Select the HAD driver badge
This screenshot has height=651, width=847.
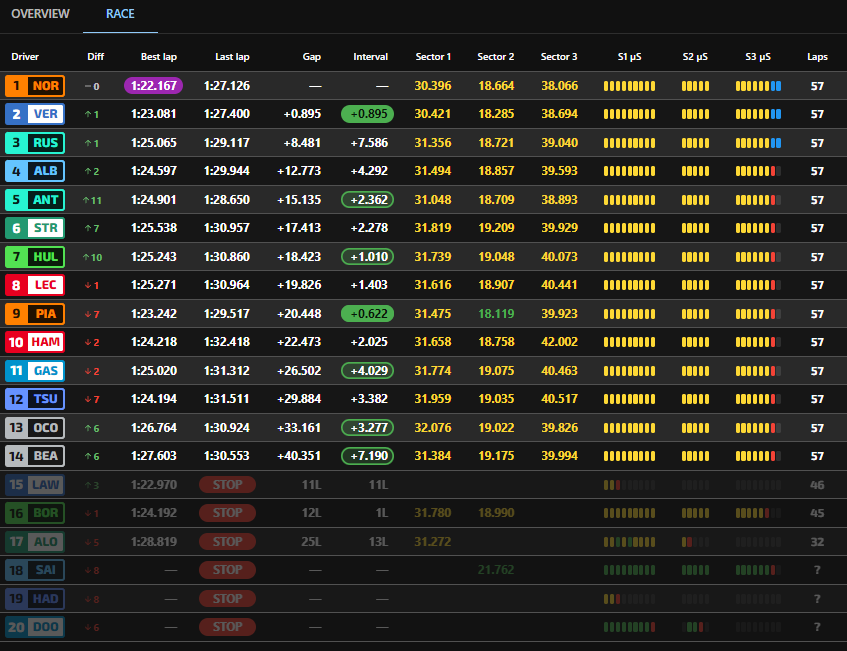pyautogui.click(x=35, y=599)
